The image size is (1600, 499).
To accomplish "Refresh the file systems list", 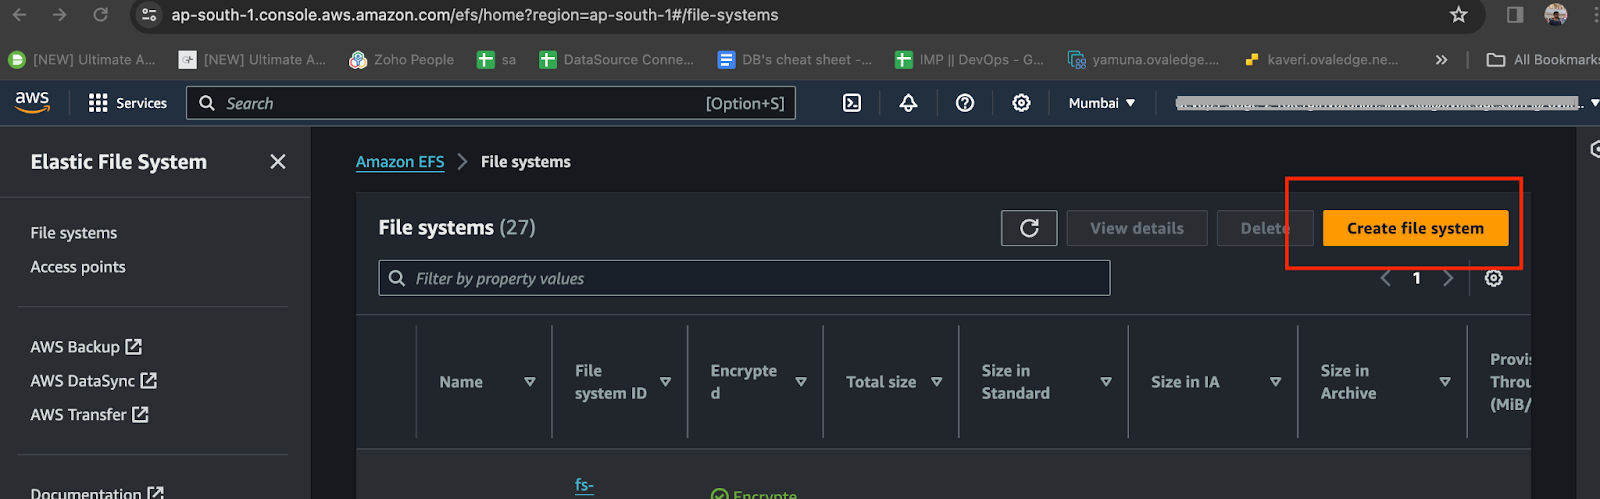I will [x=1029, y=228].
